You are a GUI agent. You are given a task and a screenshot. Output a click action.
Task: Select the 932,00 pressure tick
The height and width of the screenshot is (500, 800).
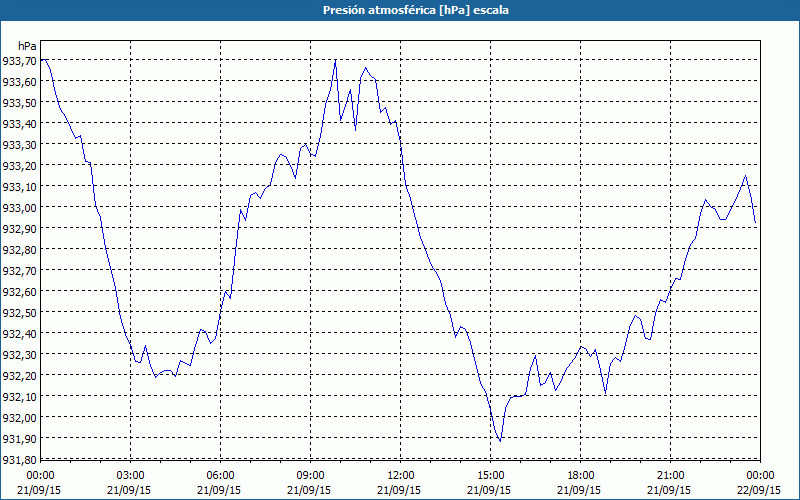click(19, 417)
